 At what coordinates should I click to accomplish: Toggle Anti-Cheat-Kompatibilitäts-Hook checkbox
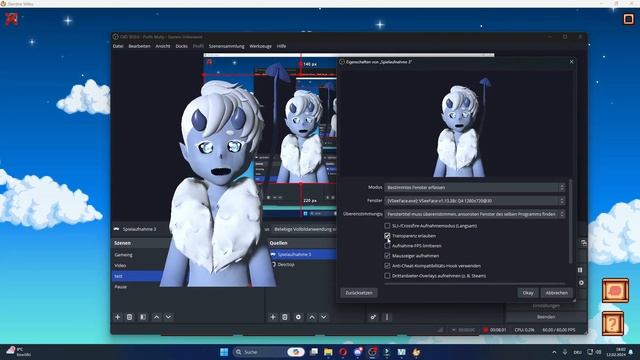pos(387,266)
